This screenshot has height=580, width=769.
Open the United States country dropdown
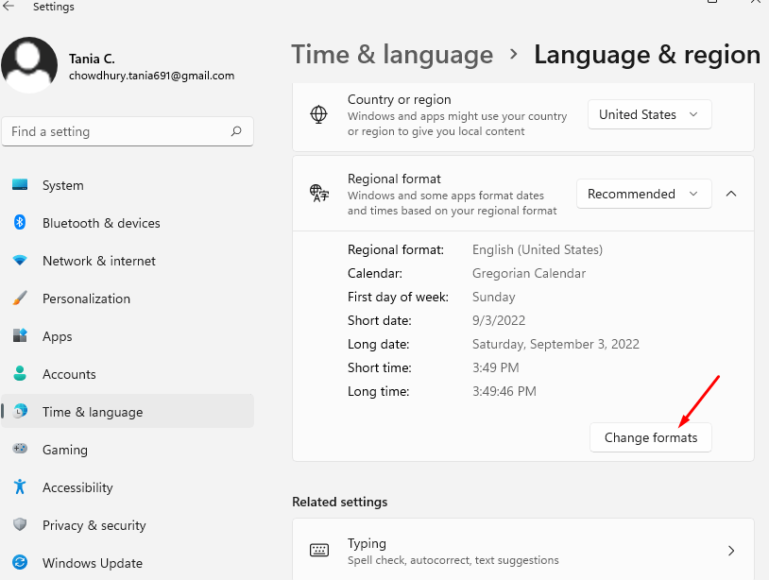[649, 115]
